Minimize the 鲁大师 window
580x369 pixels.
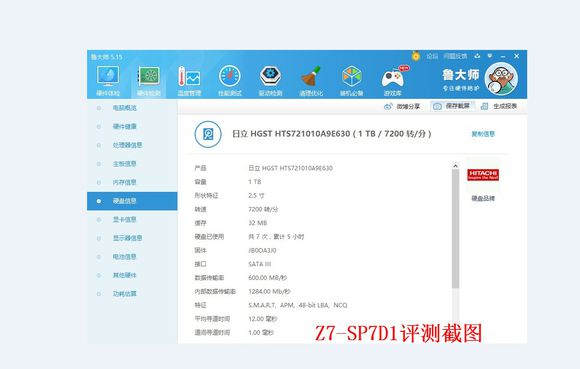(x=503, y=56)
